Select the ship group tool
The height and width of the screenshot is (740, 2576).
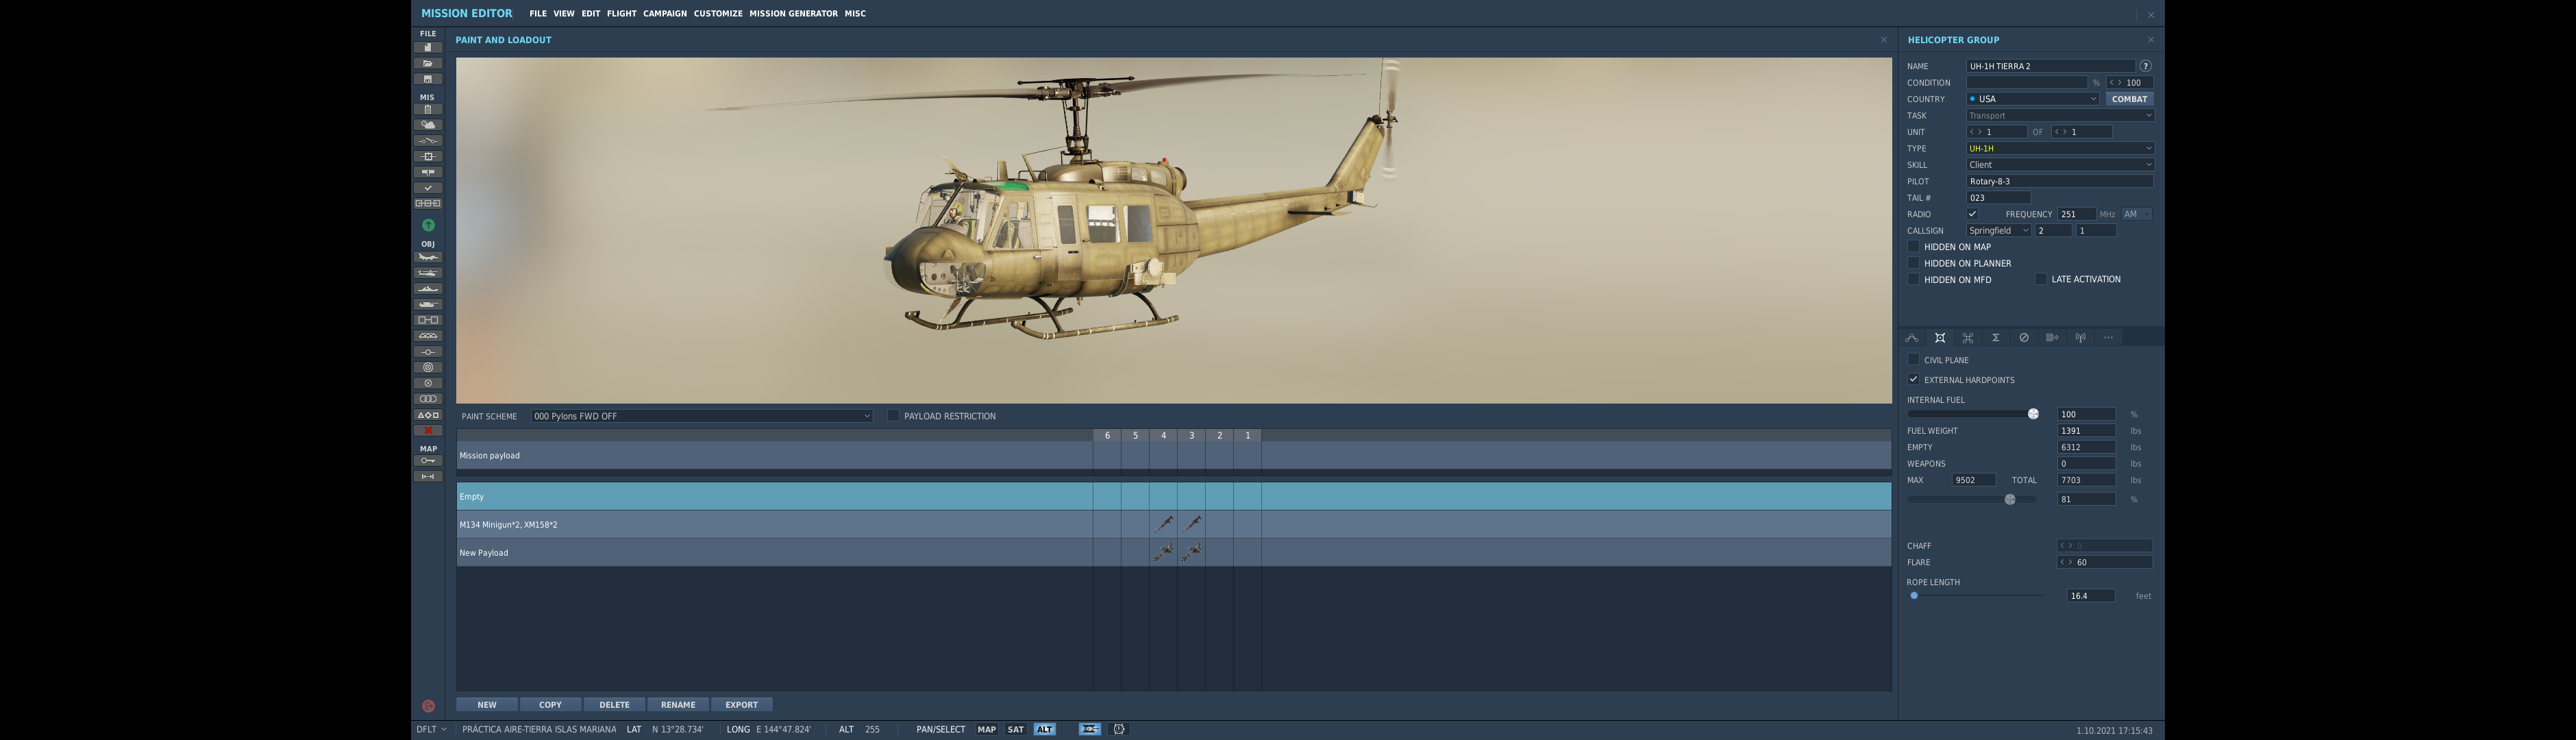tap(428, 289)
